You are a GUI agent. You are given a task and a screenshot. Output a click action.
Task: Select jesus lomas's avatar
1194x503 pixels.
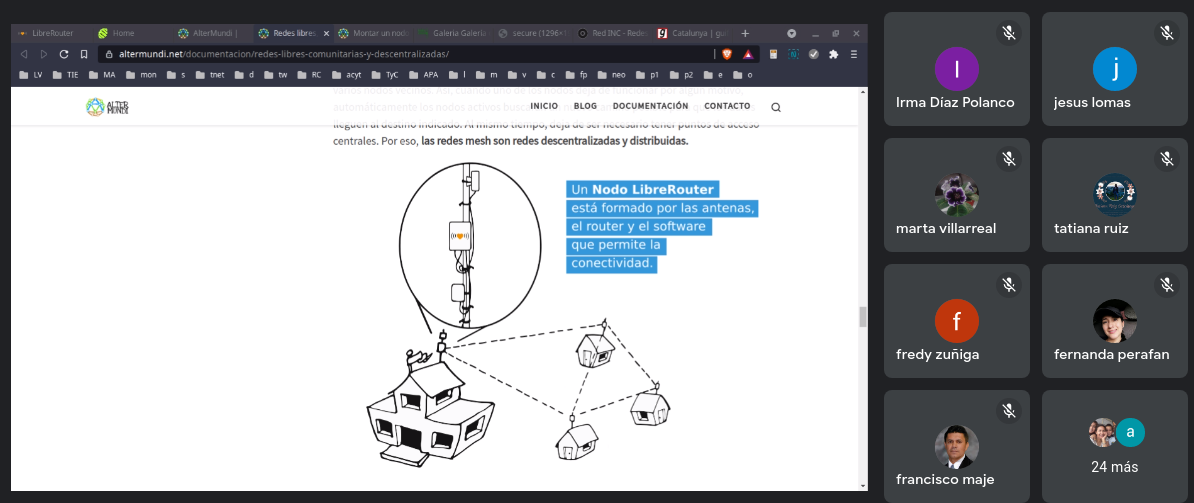click(x=1115, y=69)
